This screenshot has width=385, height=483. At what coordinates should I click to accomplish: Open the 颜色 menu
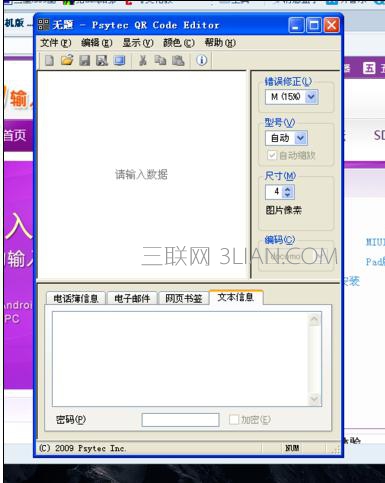[179, 43]
